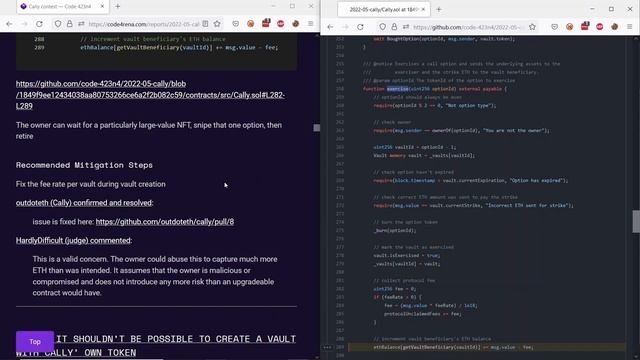Screen dimensions: 640x360
Task: Go back in the GitHub browser window
Action: [x=330, y=27]
